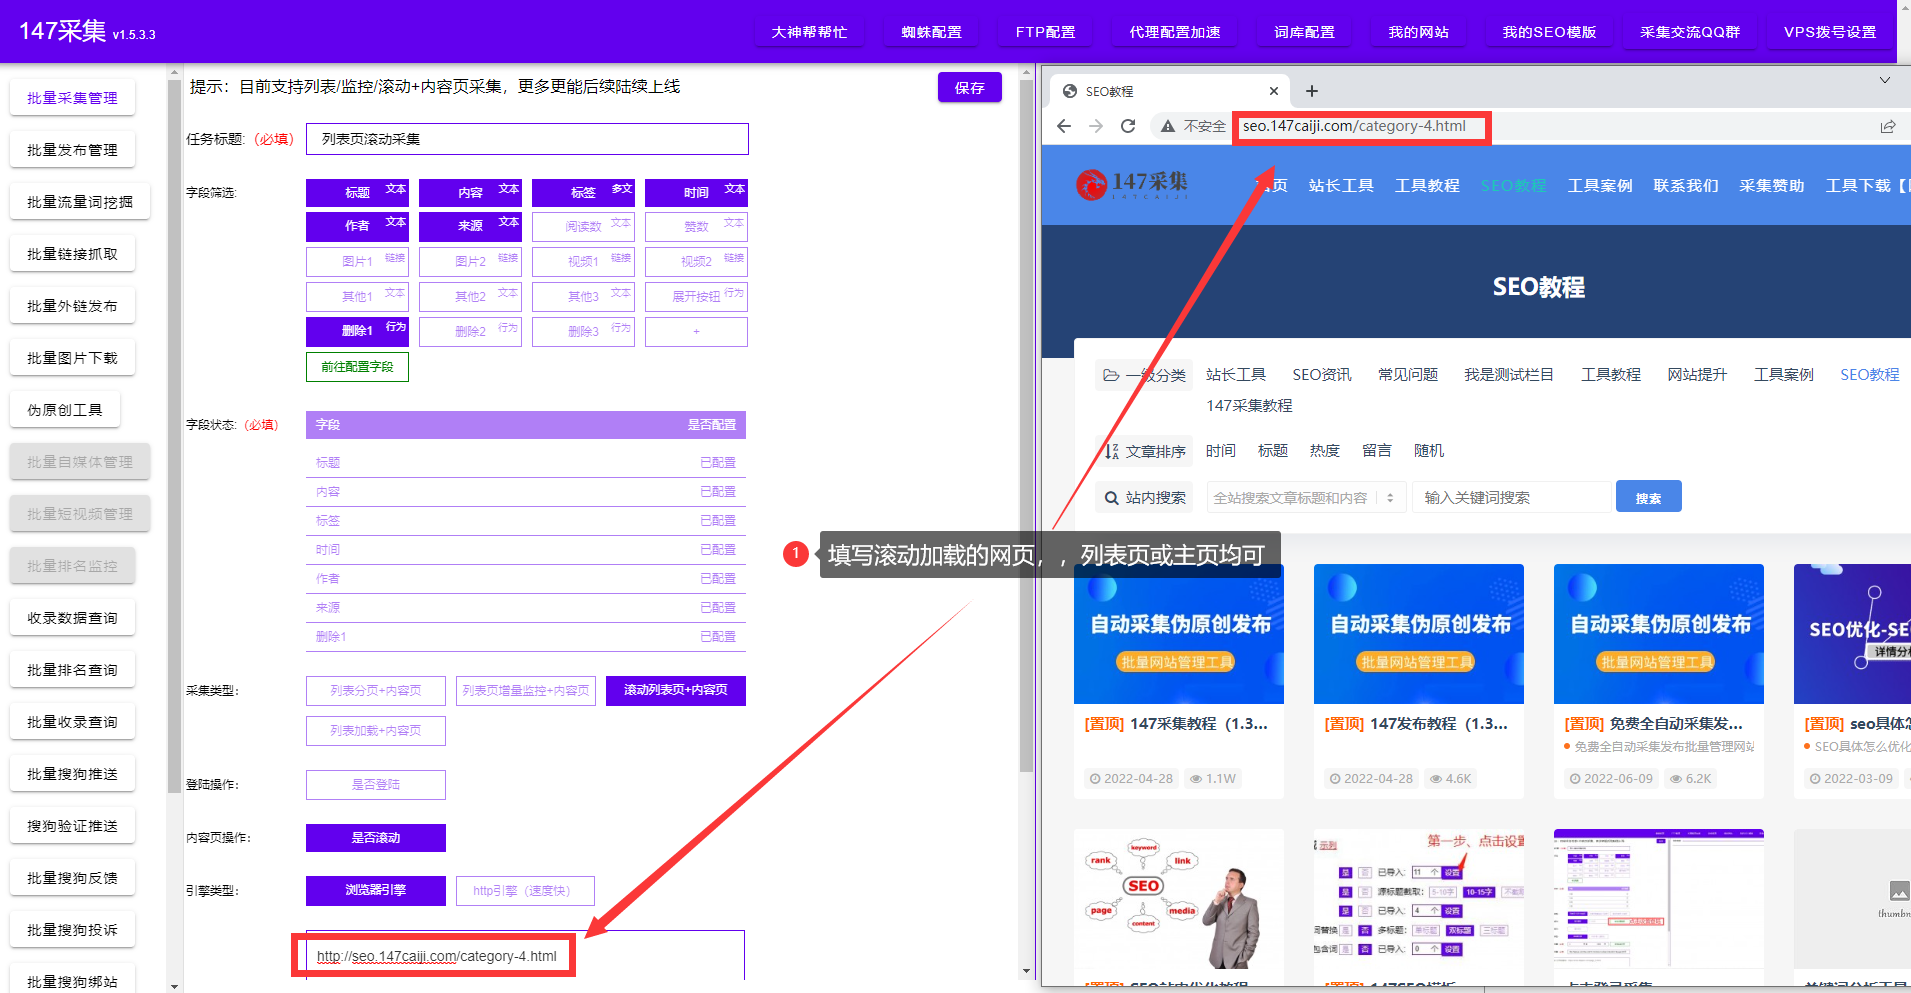The height and width of the screenshot is (993, 1911).
Task: Open 蜘蛛配置 in the top menu
Action: [931, 32]
